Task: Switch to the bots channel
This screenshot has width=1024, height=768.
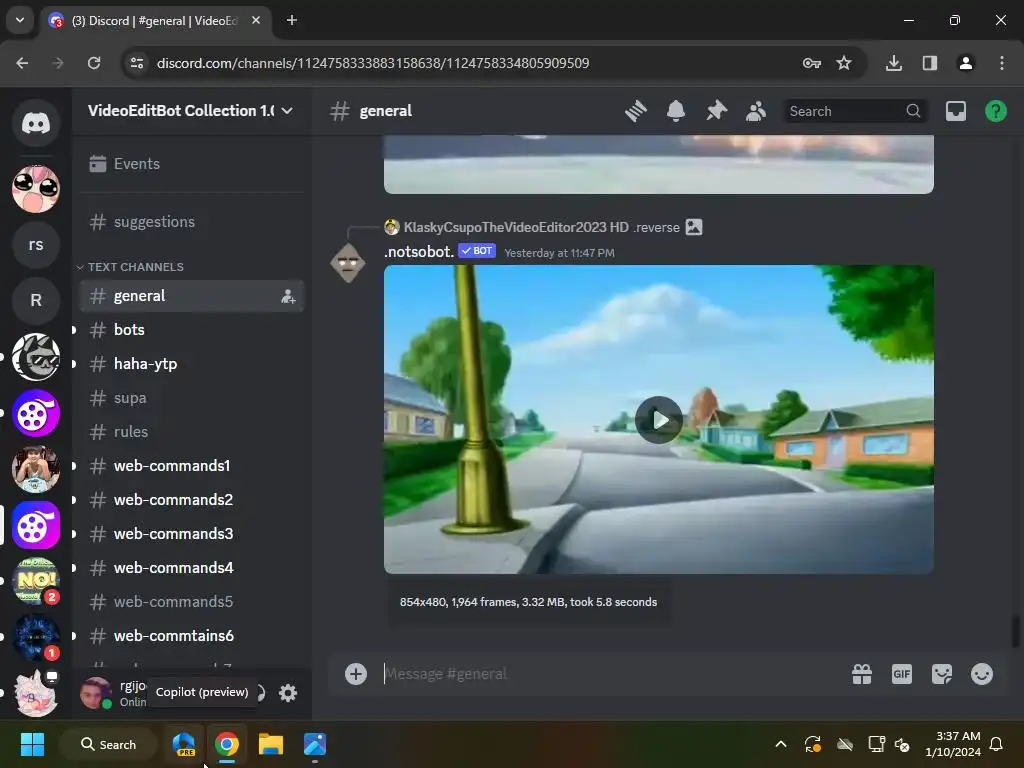Action: tap(191, 330)
